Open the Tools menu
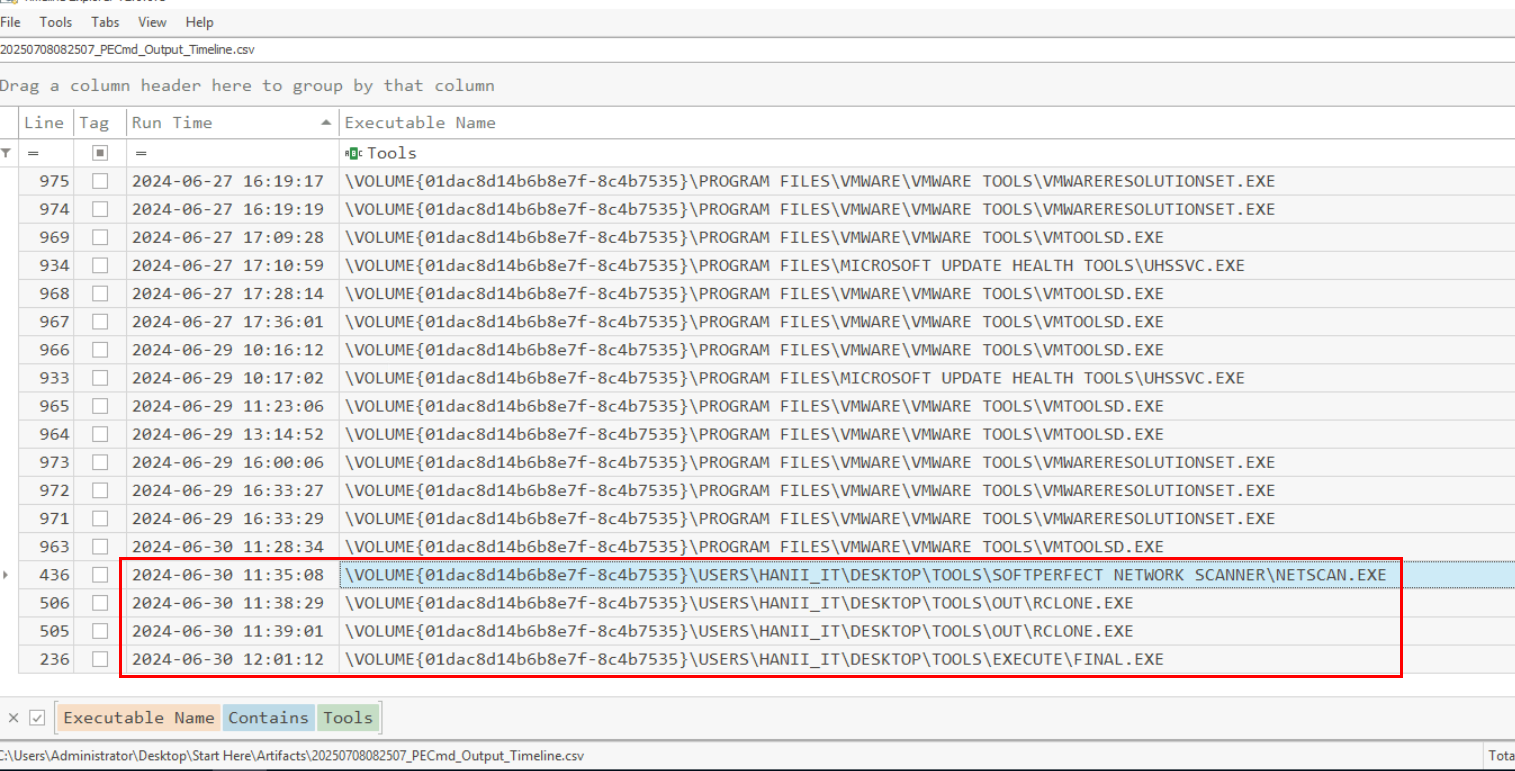The image size is (1515, 771). point(55,22)
